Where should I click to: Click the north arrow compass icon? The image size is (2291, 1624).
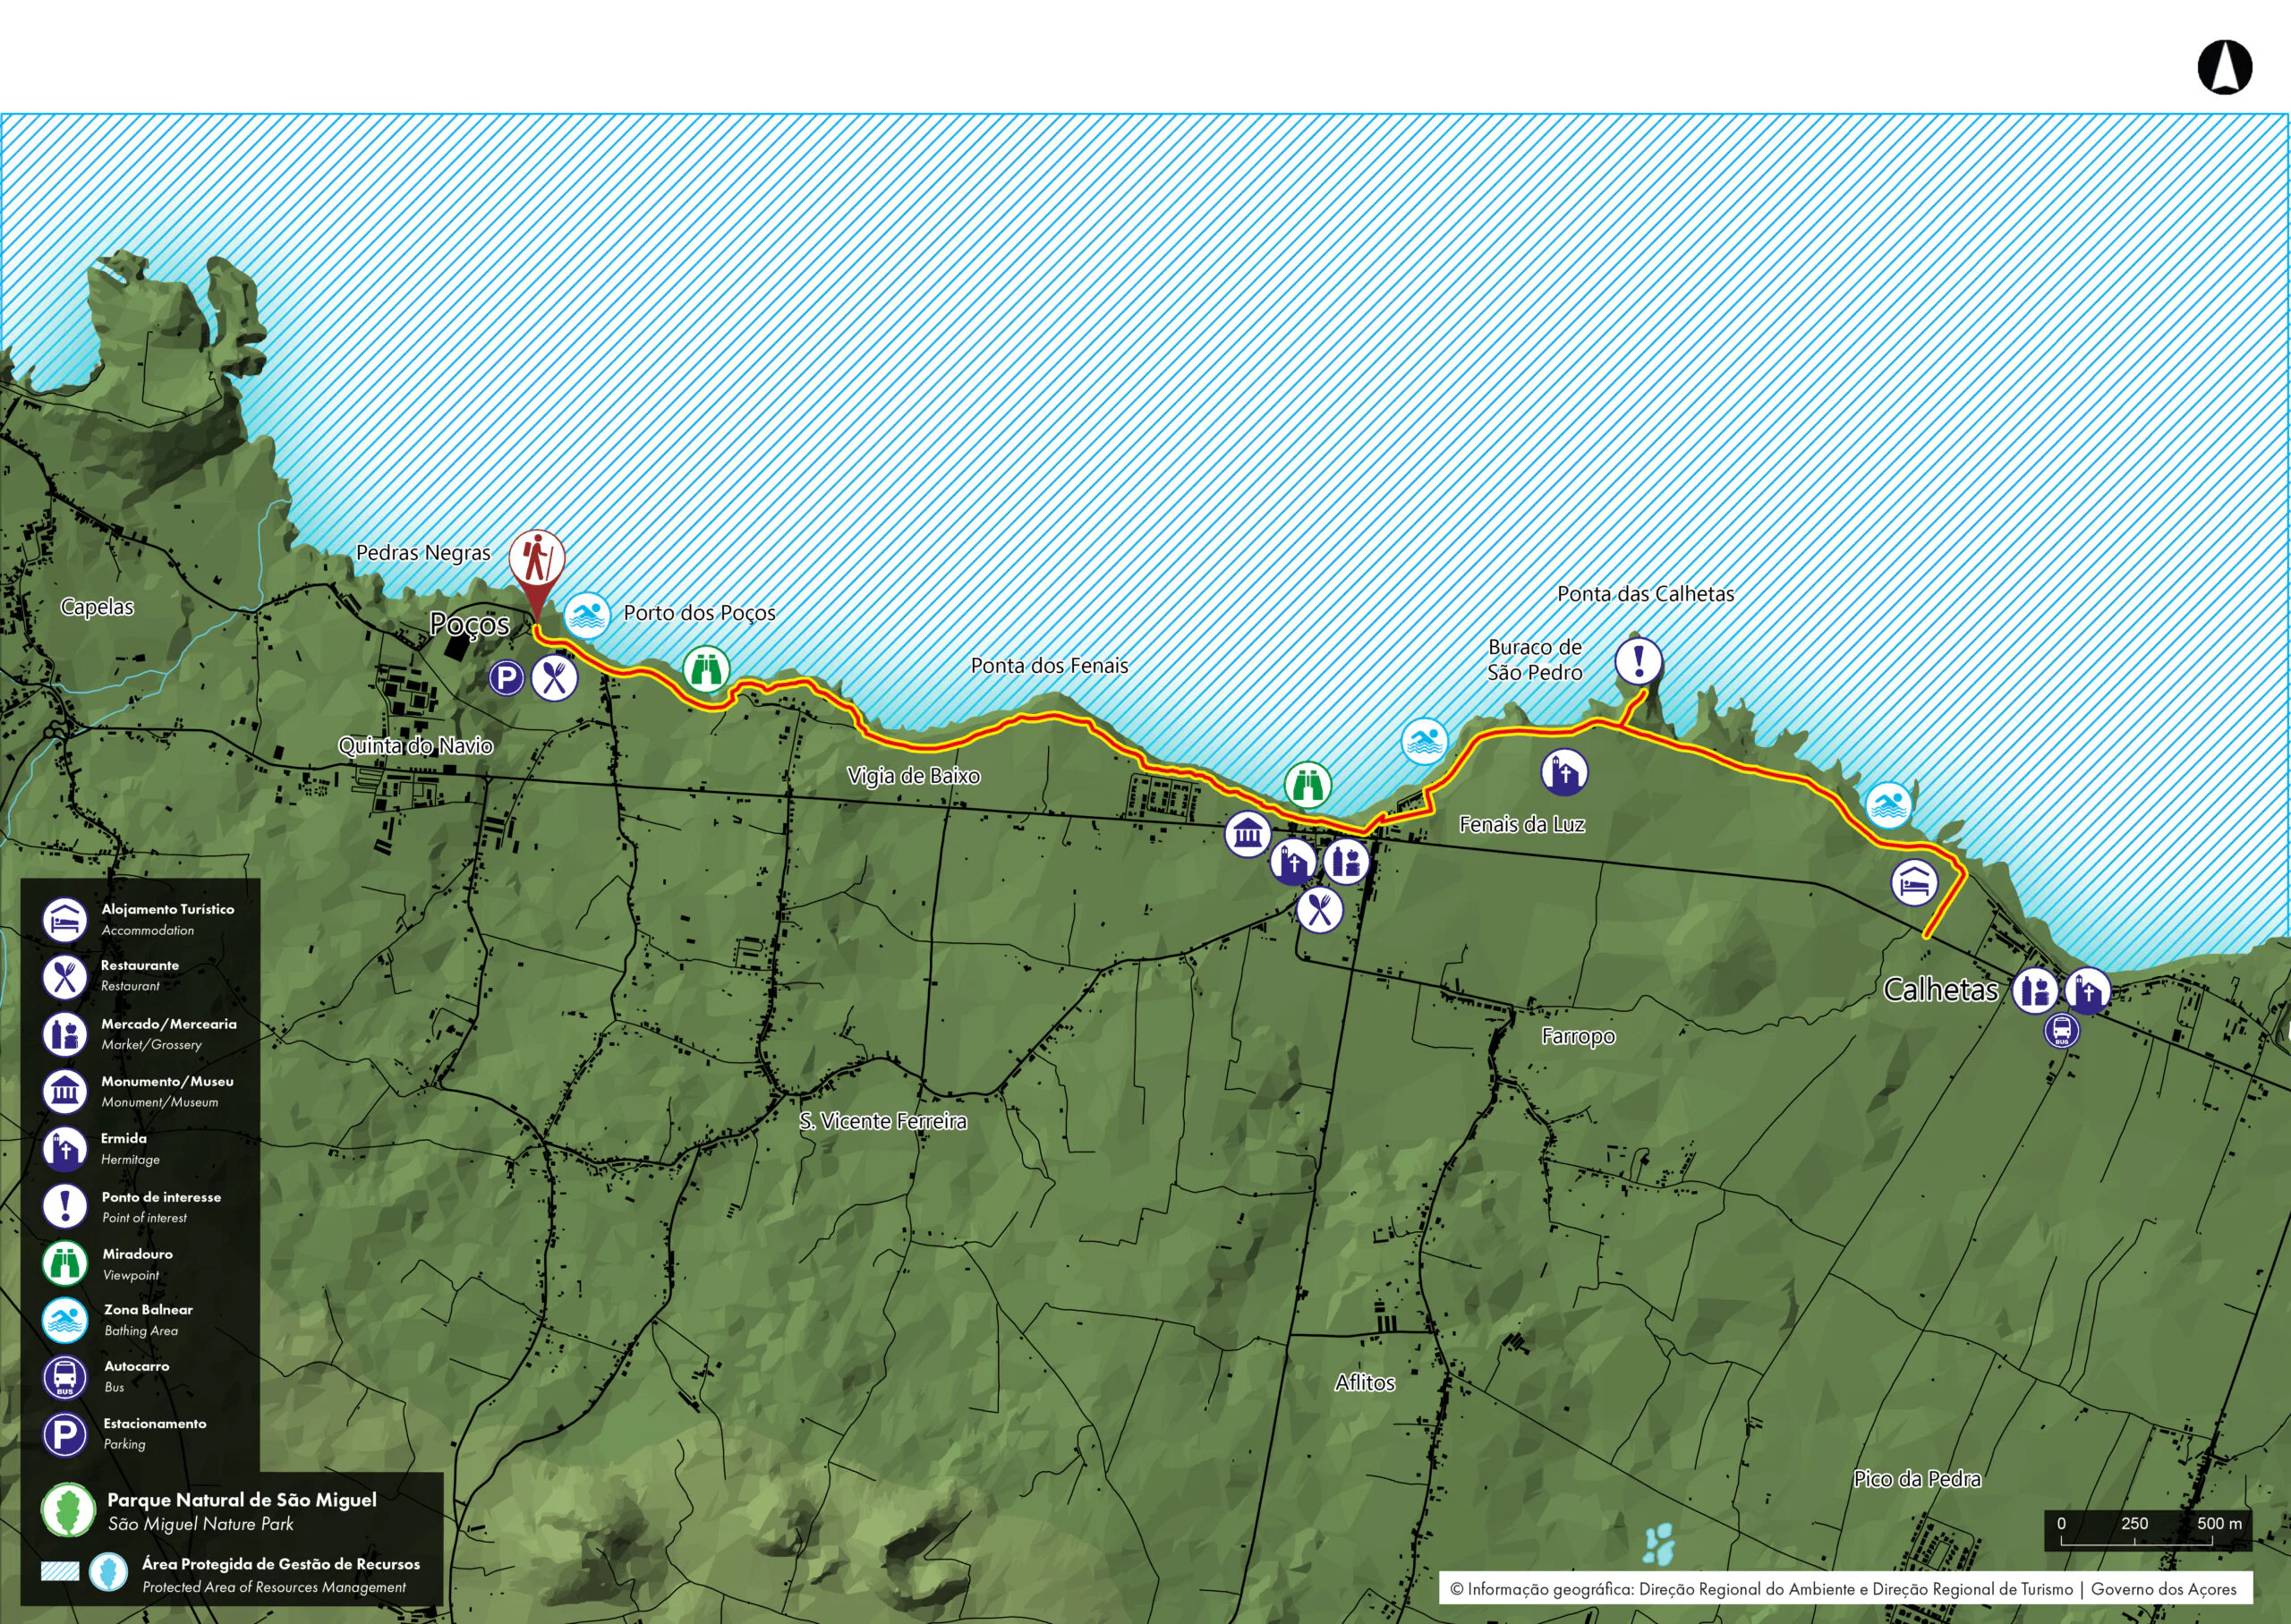point(2224,69)
